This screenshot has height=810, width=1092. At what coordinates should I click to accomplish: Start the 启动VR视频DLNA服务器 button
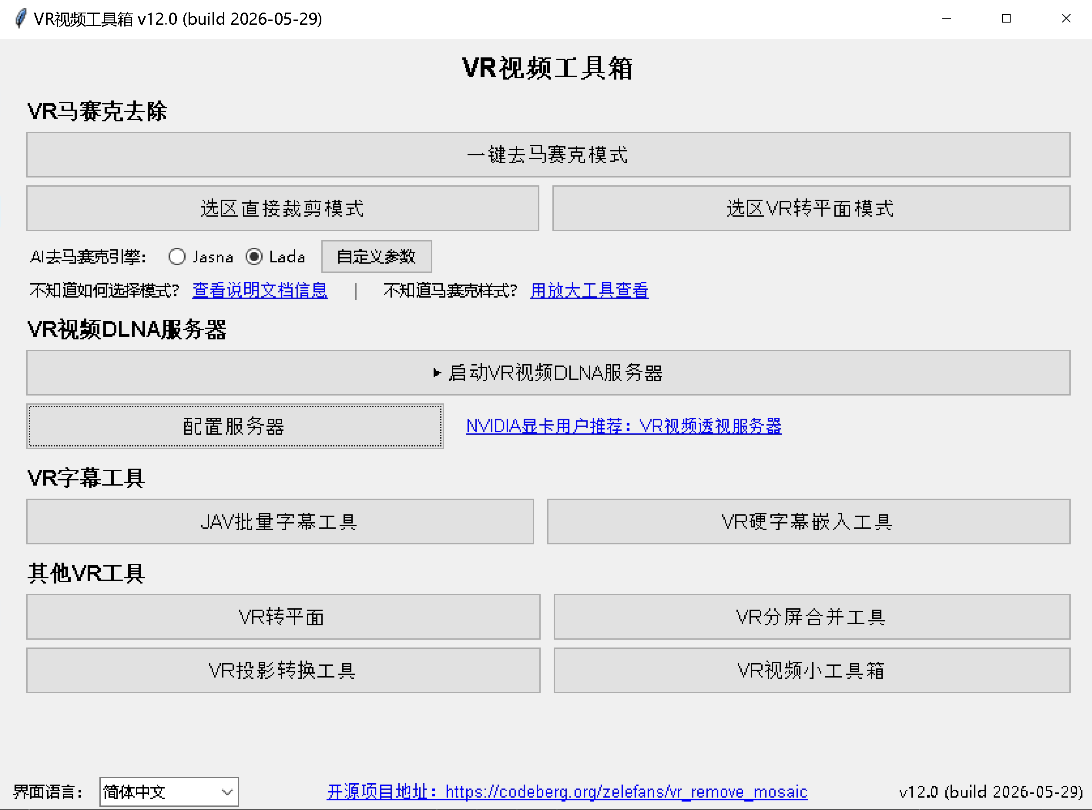coord(548,373)
